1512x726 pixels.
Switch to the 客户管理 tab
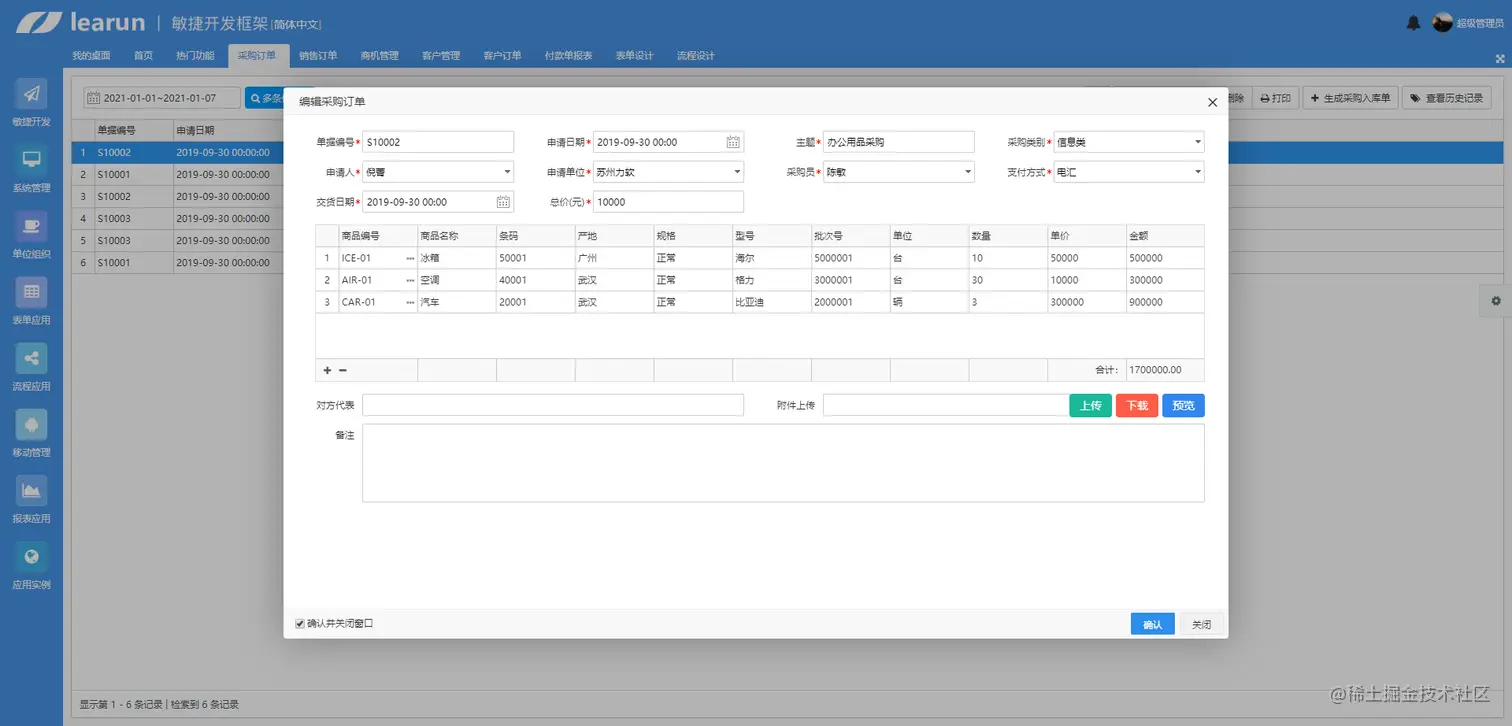point(441,56)
